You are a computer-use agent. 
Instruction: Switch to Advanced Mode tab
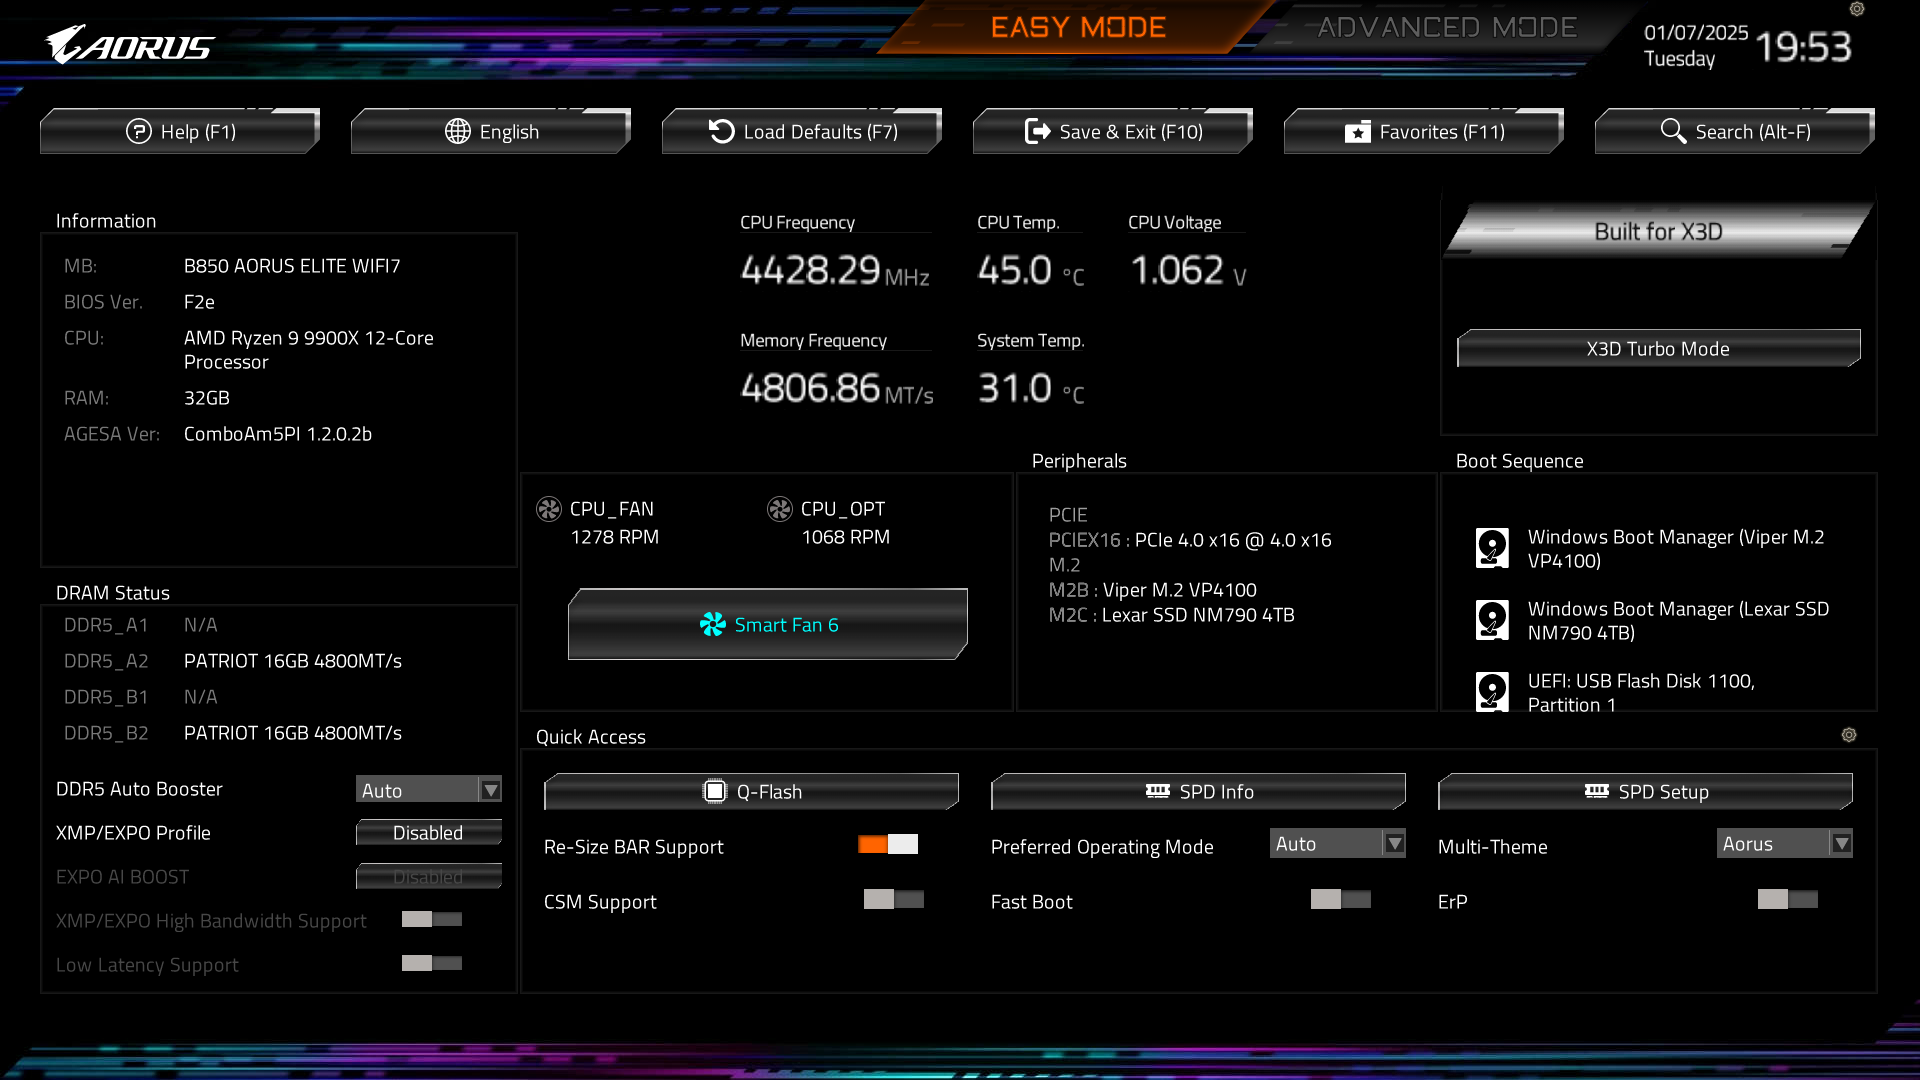(x=1447, y=27)
